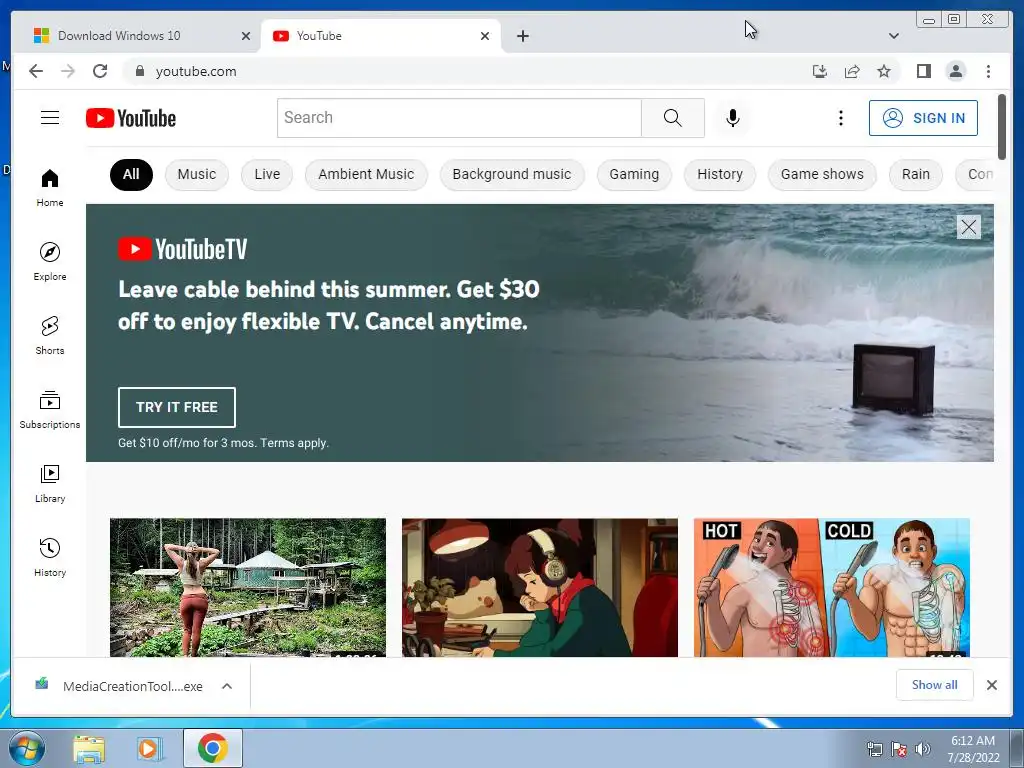The width and height of the screenshot is (1024, 768).
Task: Go back with the browser back arrow
Action: pos(36,71)
